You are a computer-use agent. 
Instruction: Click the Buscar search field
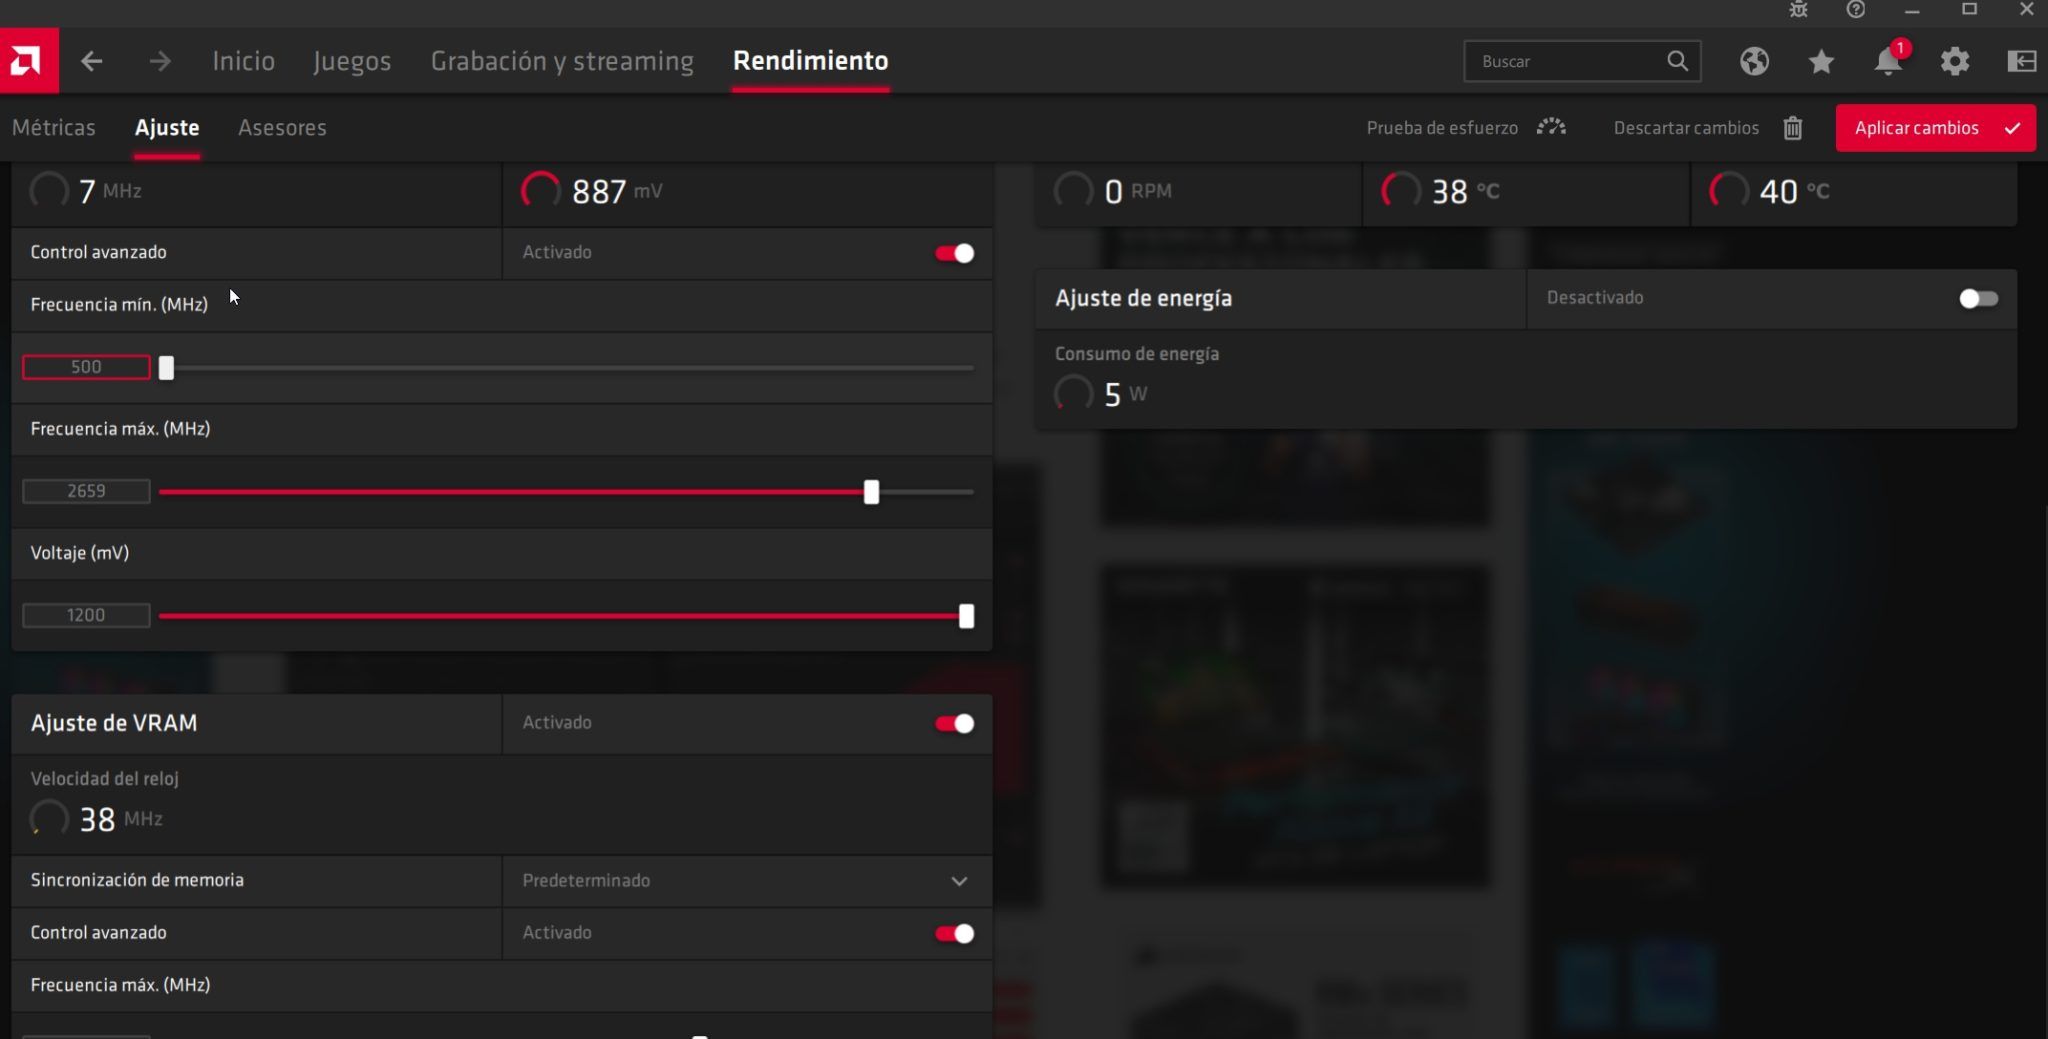point(1565,61)
